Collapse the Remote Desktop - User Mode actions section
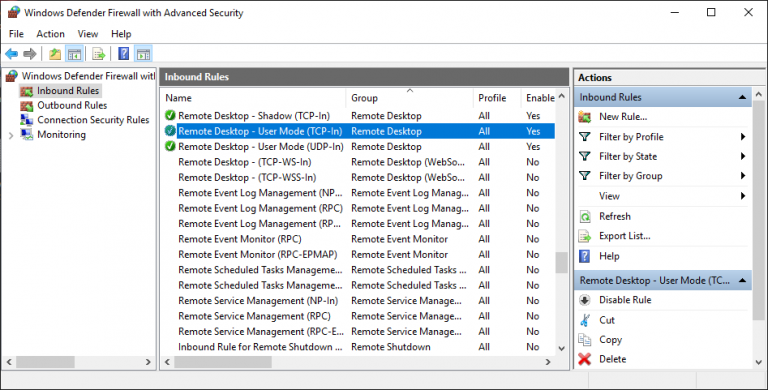Viewport: 768px width, 390px height. pos(743,280)
